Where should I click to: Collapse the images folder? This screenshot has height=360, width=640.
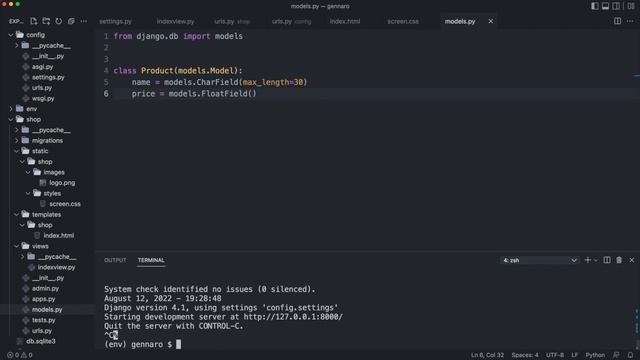(28, 172)
